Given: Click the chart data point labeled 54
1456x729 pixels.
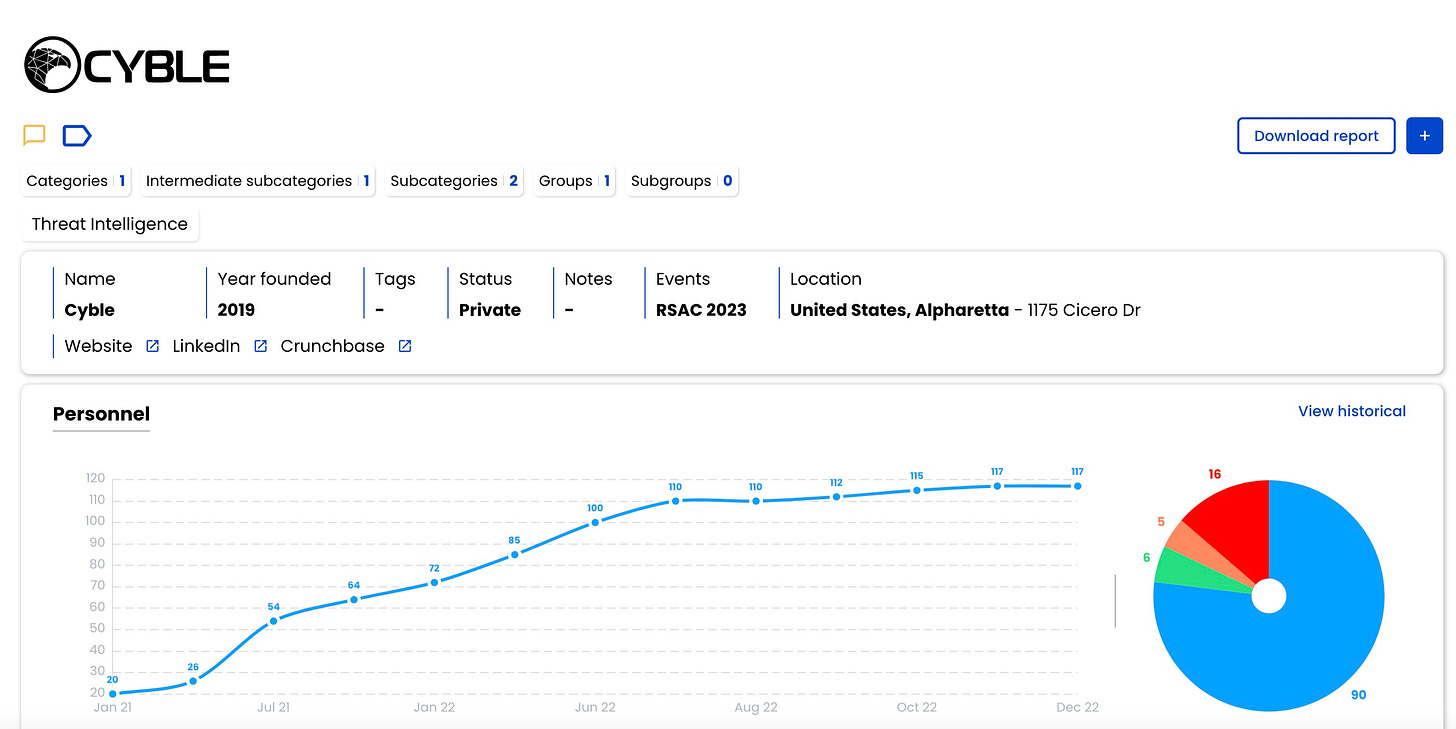Looking at the screenshot, I should point(274,620).
